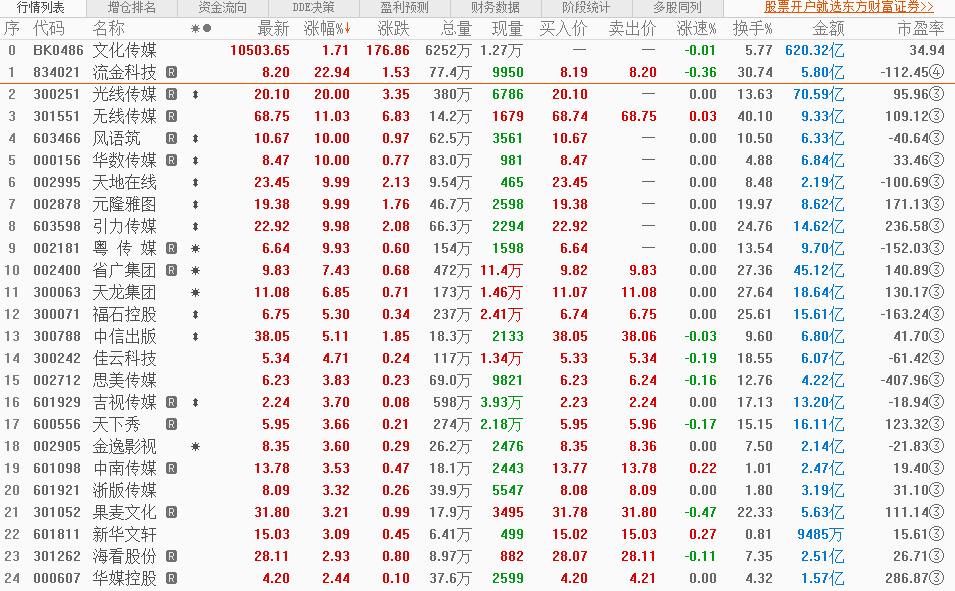Sort by the 涨幅% column header
955x591 pixels.
pos(327,29)
